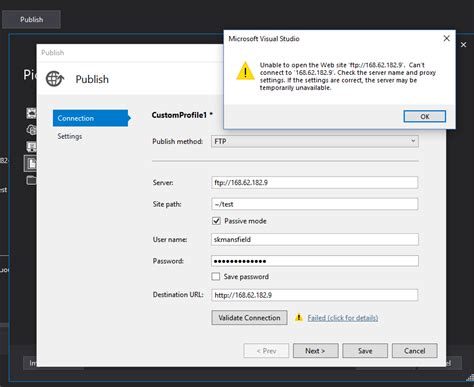The width and height of the screenshot is (474, 387).
Task: Close the background Pick a publish target window
Action: click(x=463, y=45)
